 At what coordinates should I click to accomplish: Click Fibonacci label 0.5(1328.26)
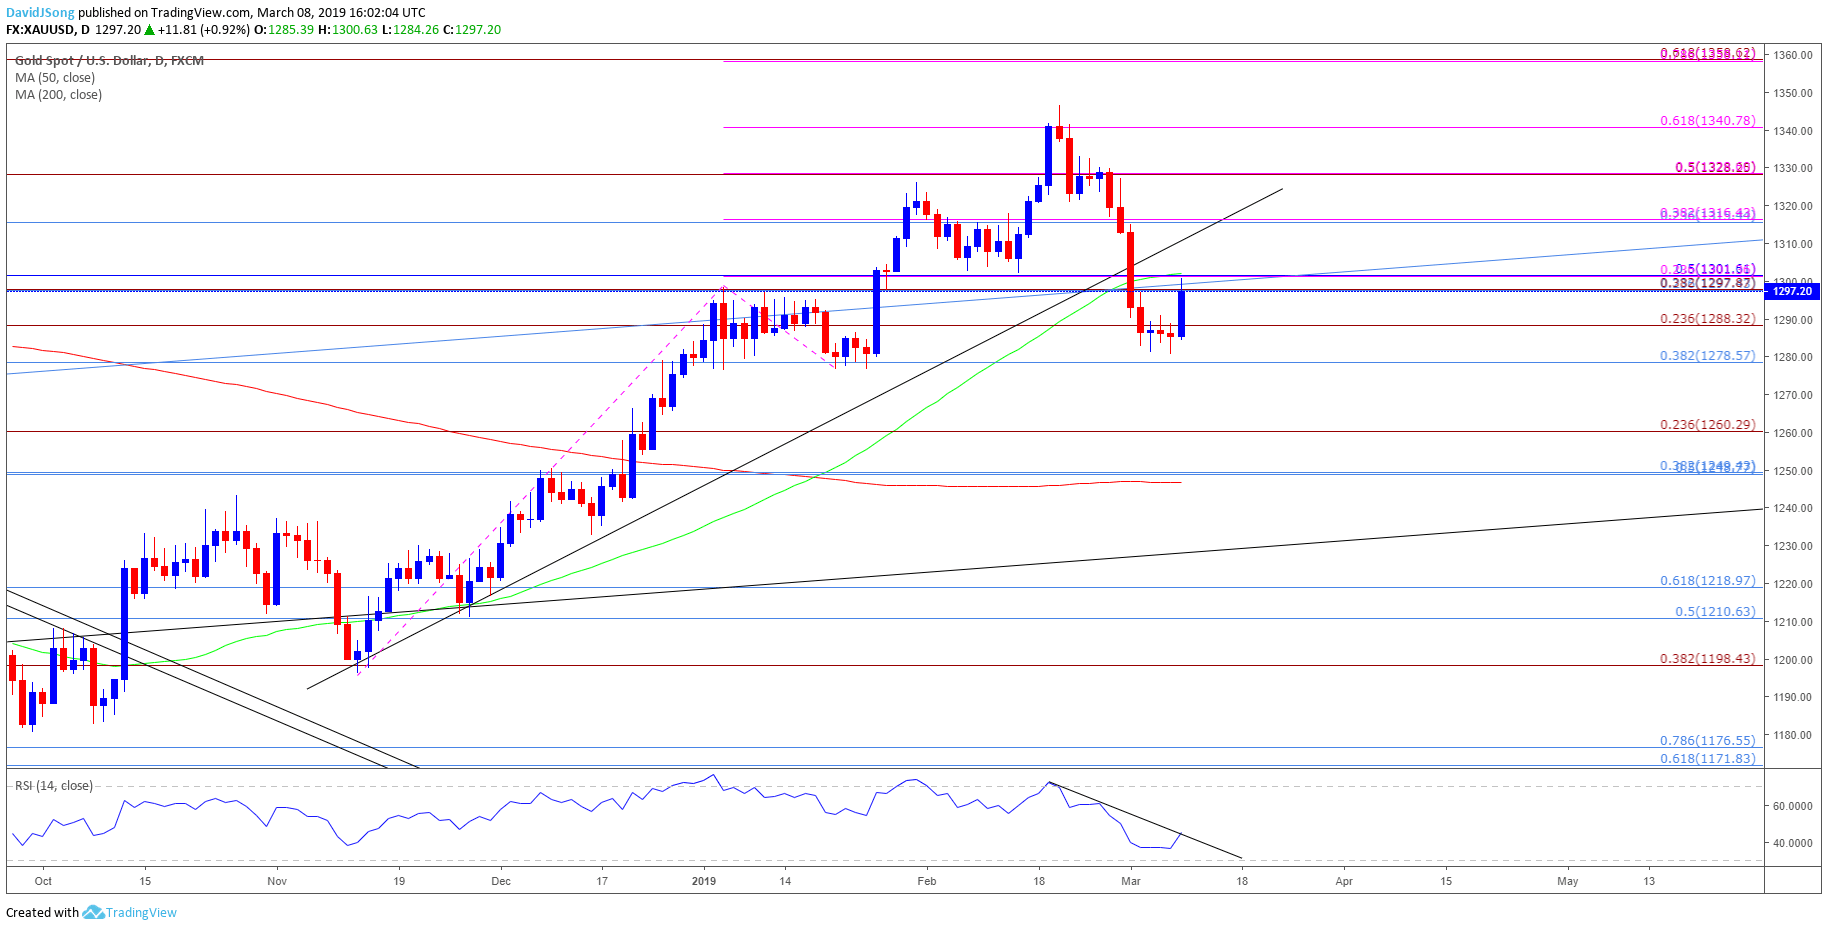pyautogui.click(x=1715, y=167)
